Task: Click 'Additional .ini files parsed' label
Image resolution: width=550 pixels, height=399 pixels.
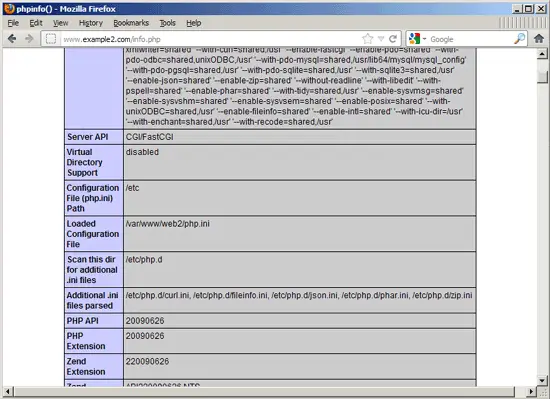Action: [x=94, y=300]
